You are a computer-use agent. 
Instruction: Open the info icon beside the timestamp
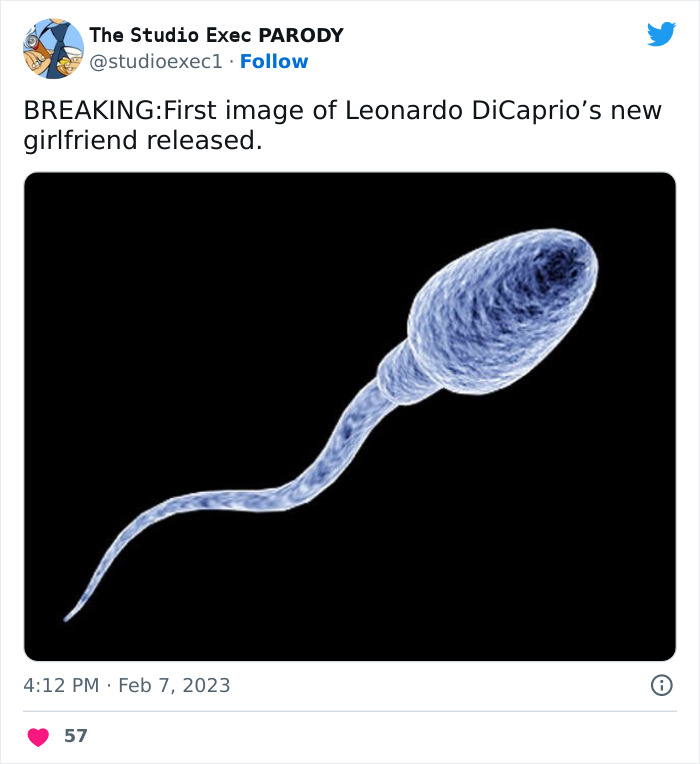661,686
